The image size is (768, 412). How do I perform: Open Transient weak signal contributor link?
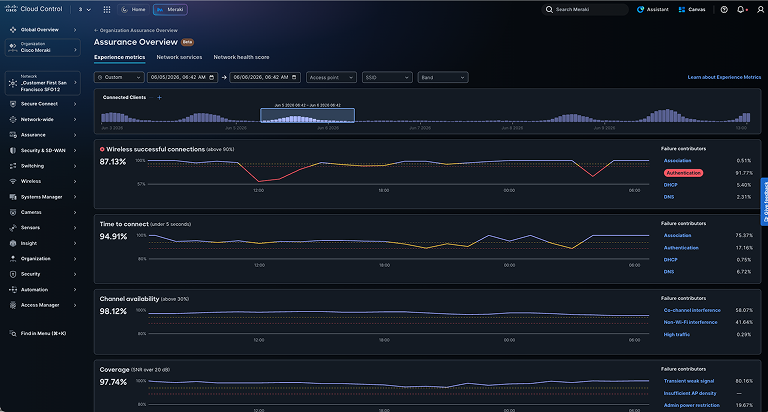(689, 381)
